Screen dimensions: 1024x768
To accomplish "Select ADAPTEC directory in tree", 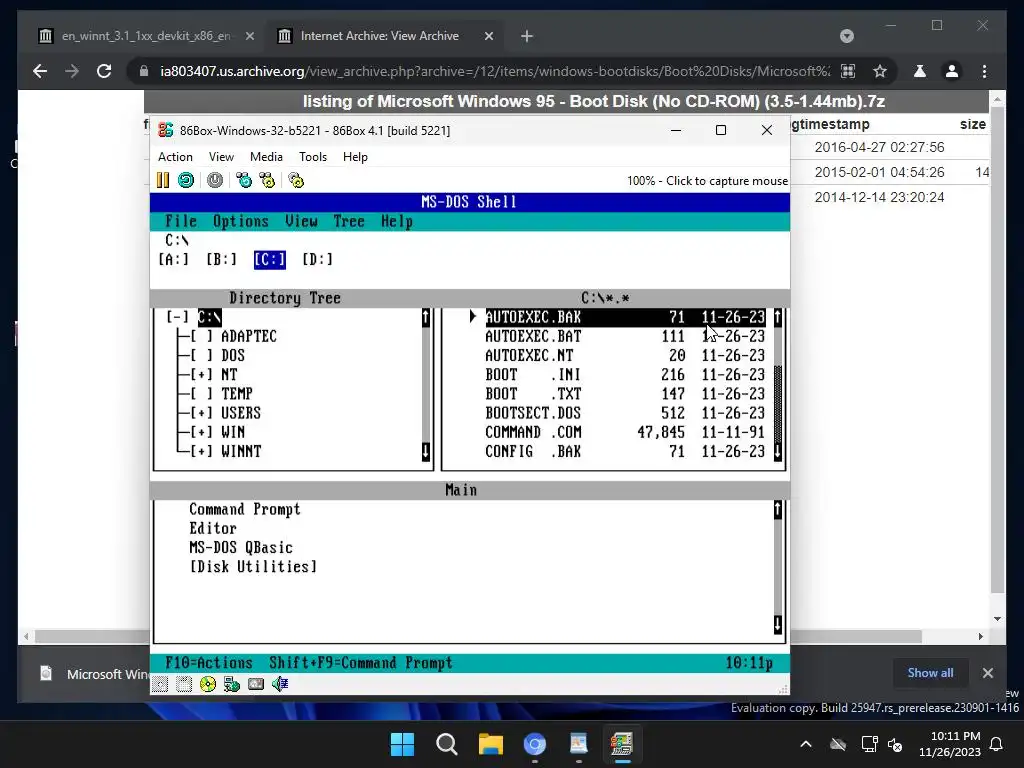I will (x=249, y=336).
